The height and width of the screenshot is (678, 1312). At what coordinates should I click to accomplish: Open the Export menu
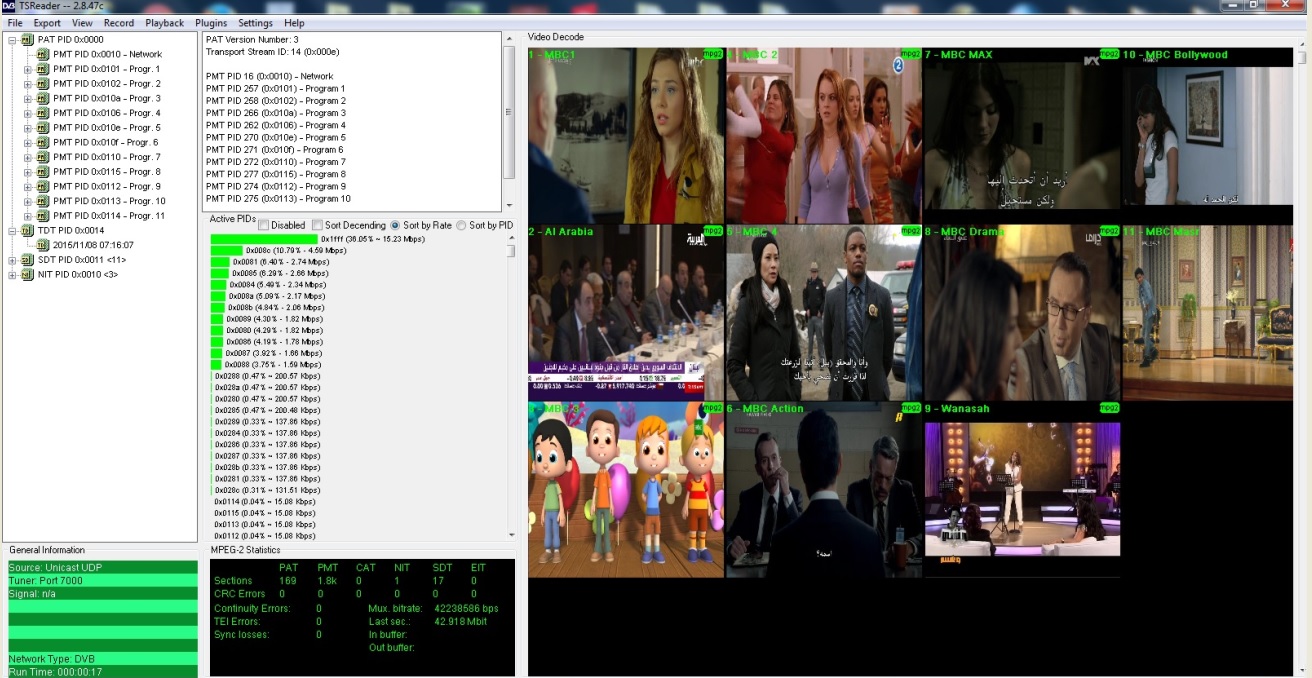tap(47, 23)
